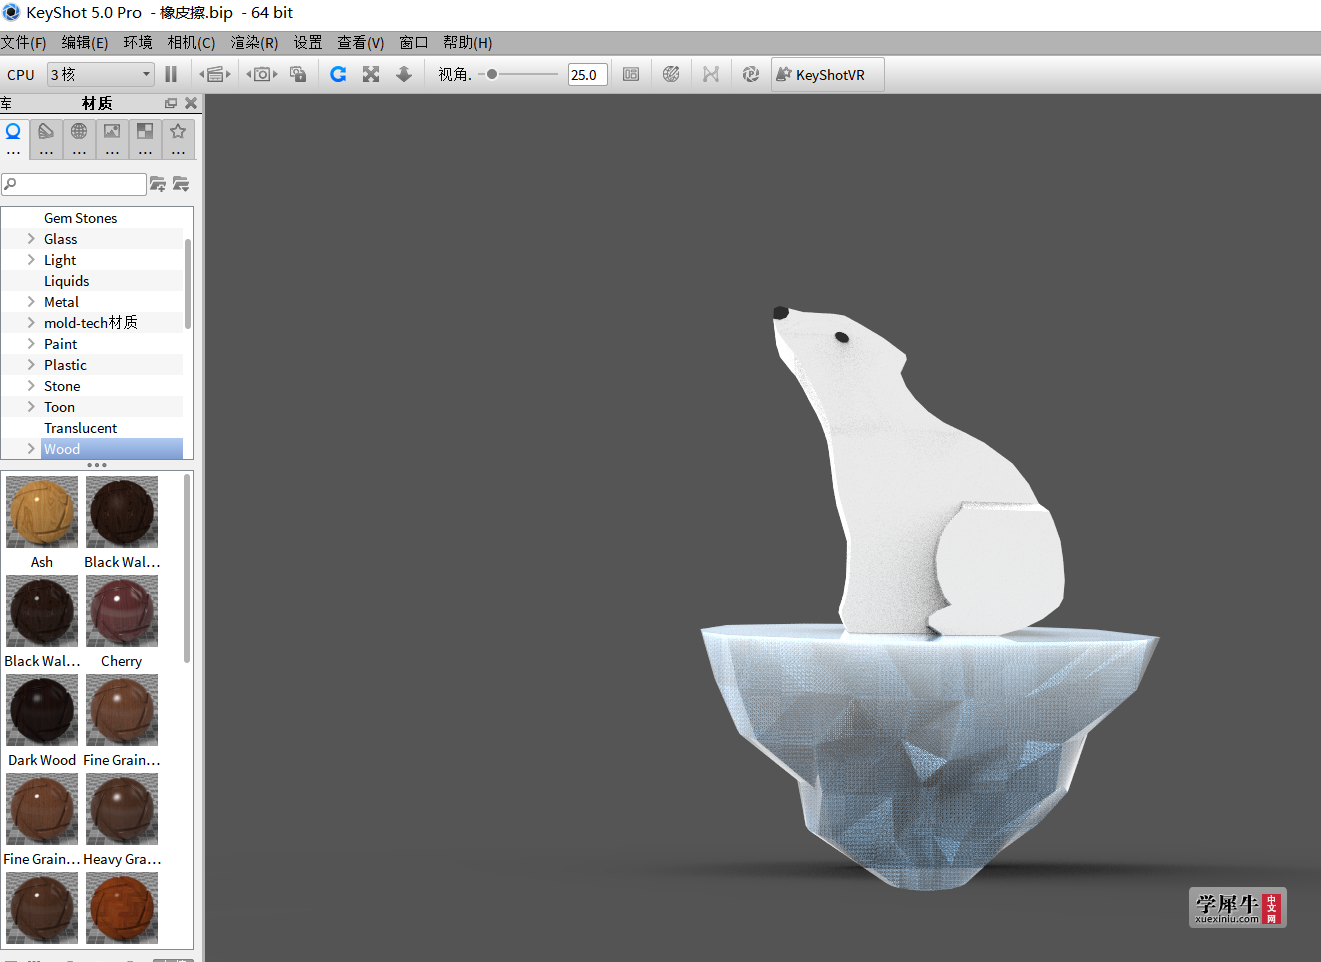The image size is (1321, 962).
Task: Click the striped sphere render icon
Action: 671,74
